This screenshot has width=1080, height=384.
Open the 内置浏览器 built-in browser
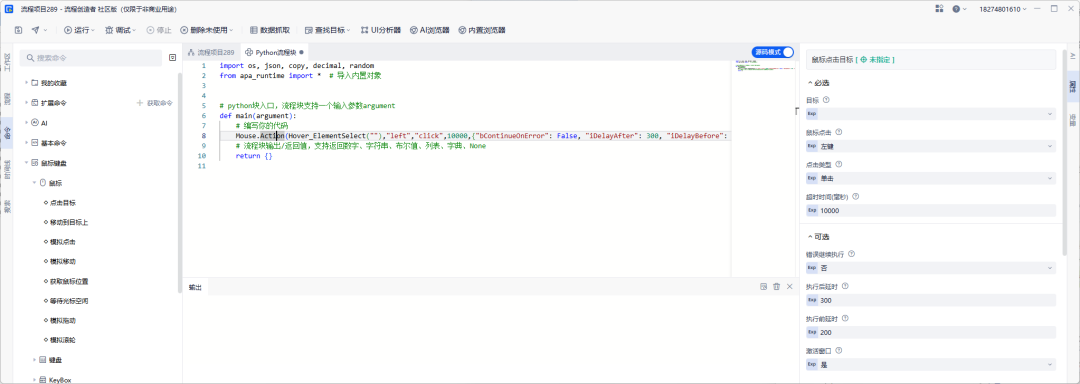[x=481, y=30]
